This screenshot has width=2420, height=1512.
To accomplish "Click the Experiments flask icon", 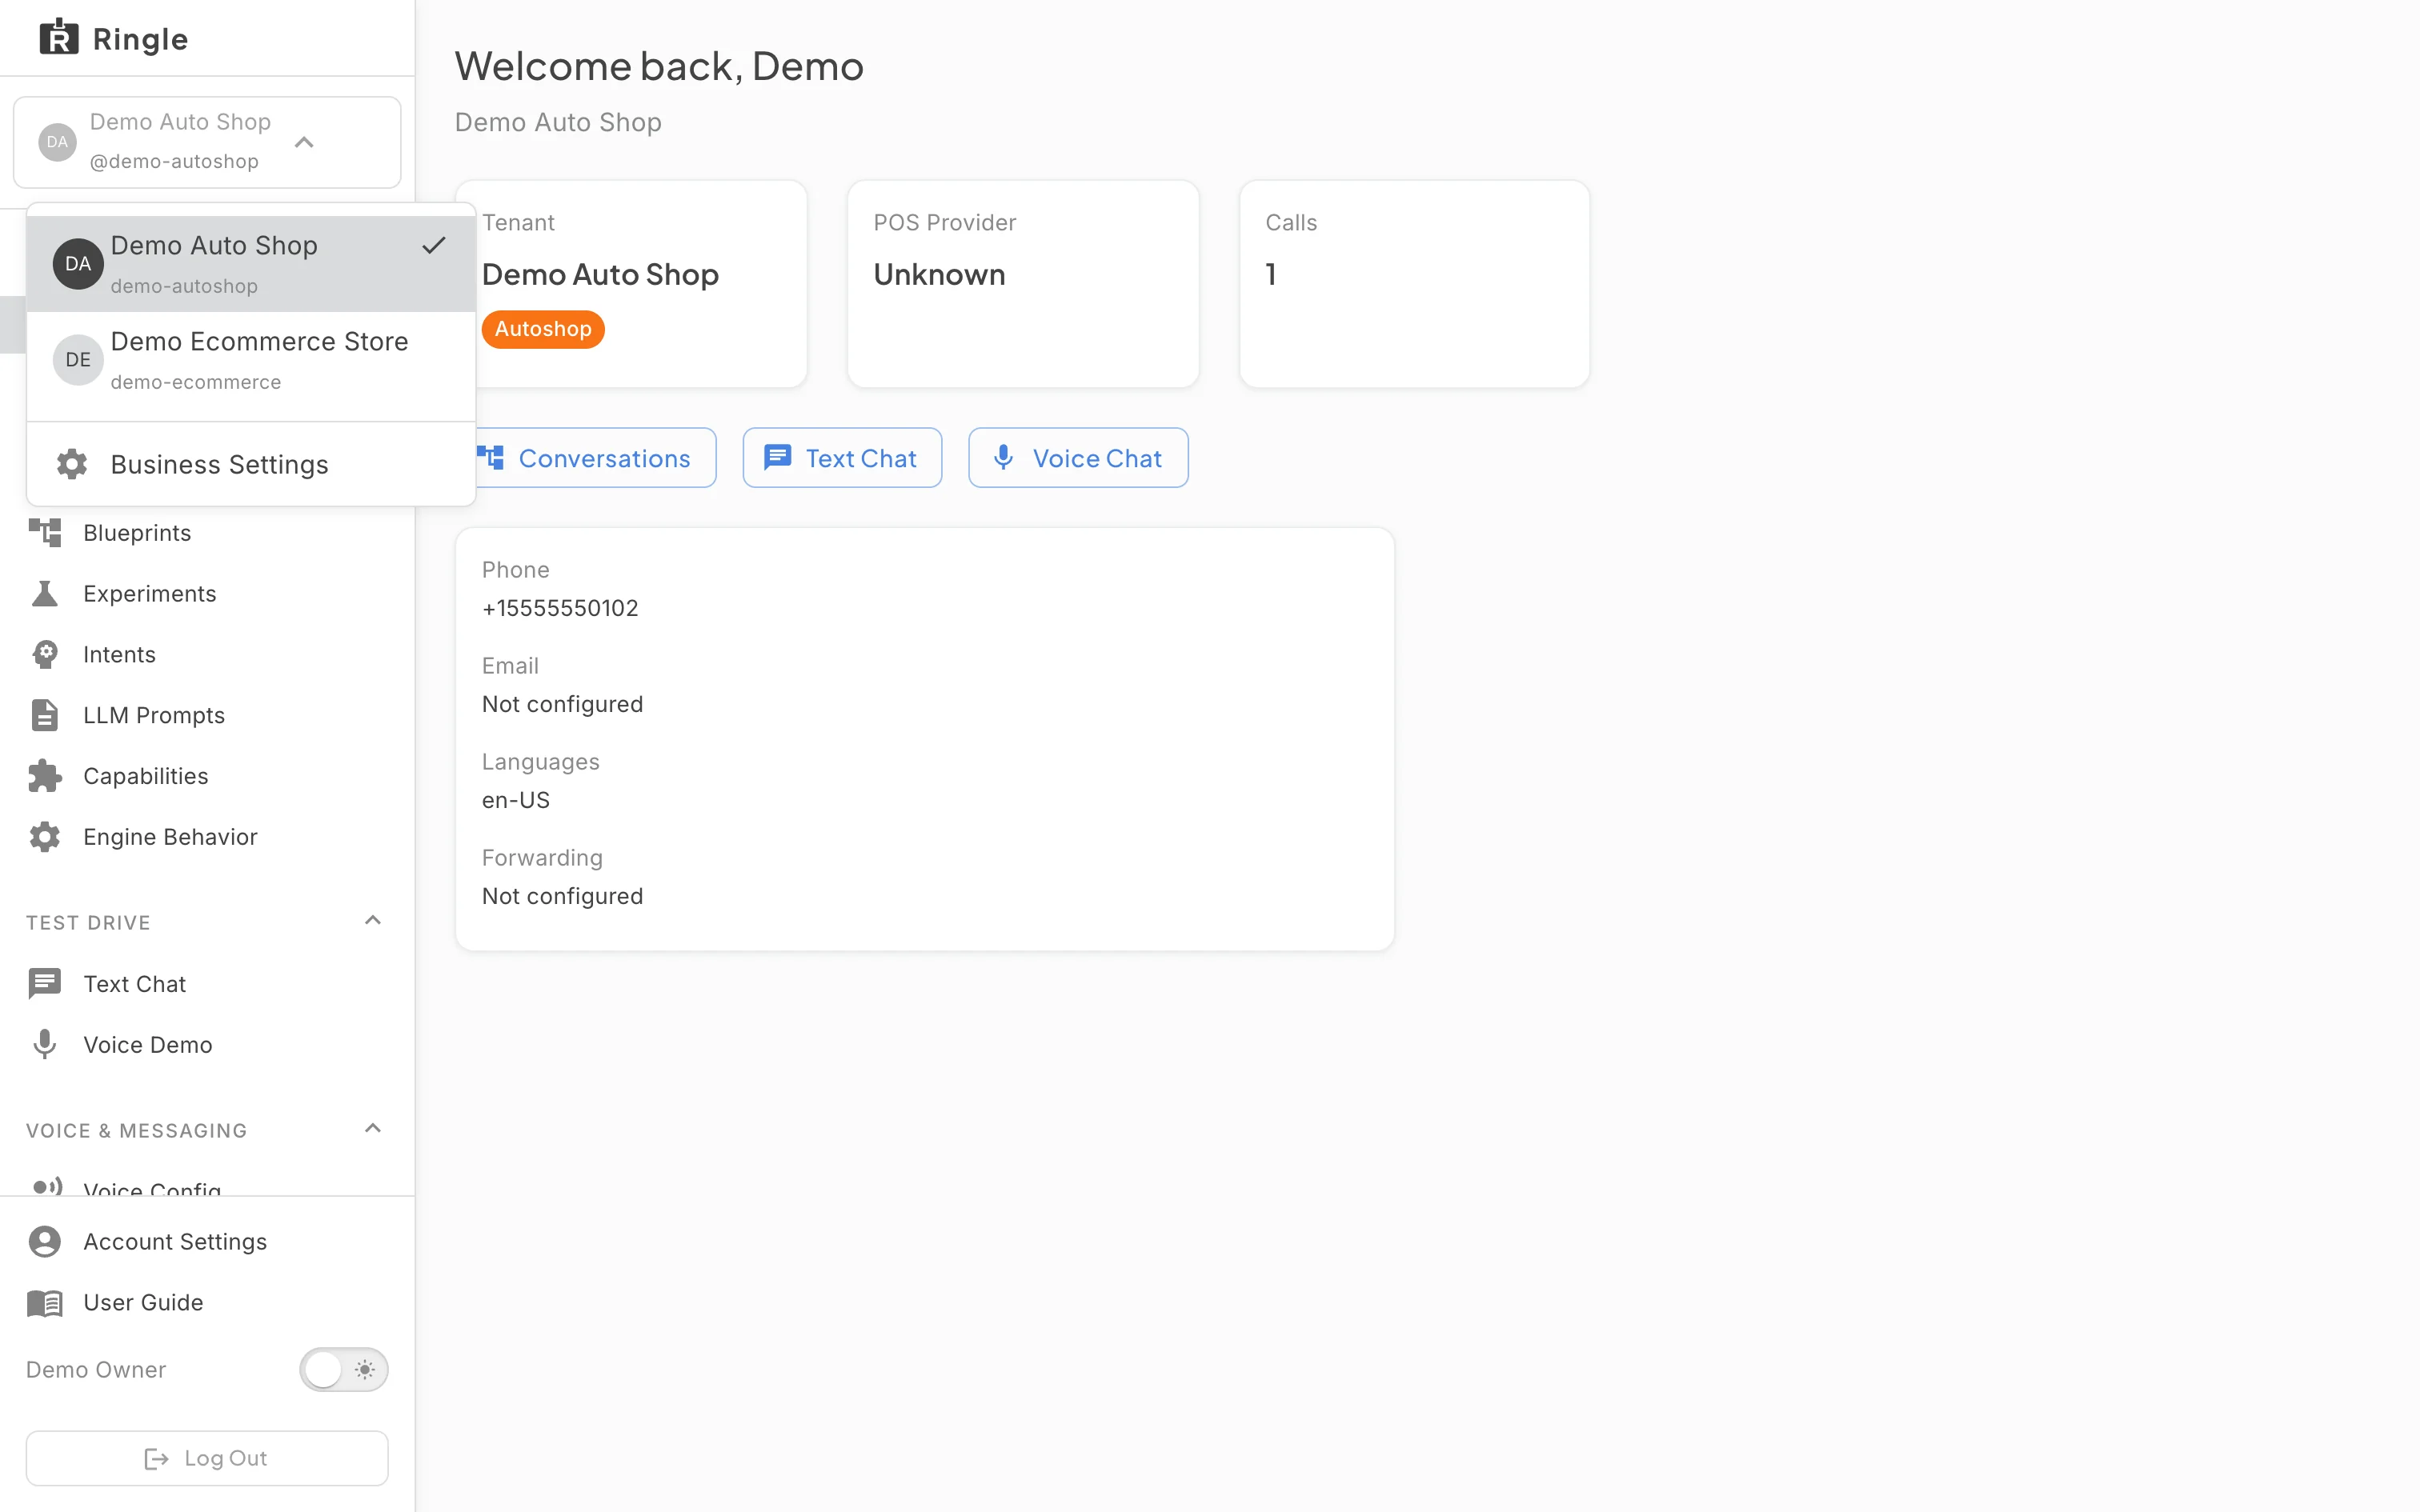I will pos(45,594).
